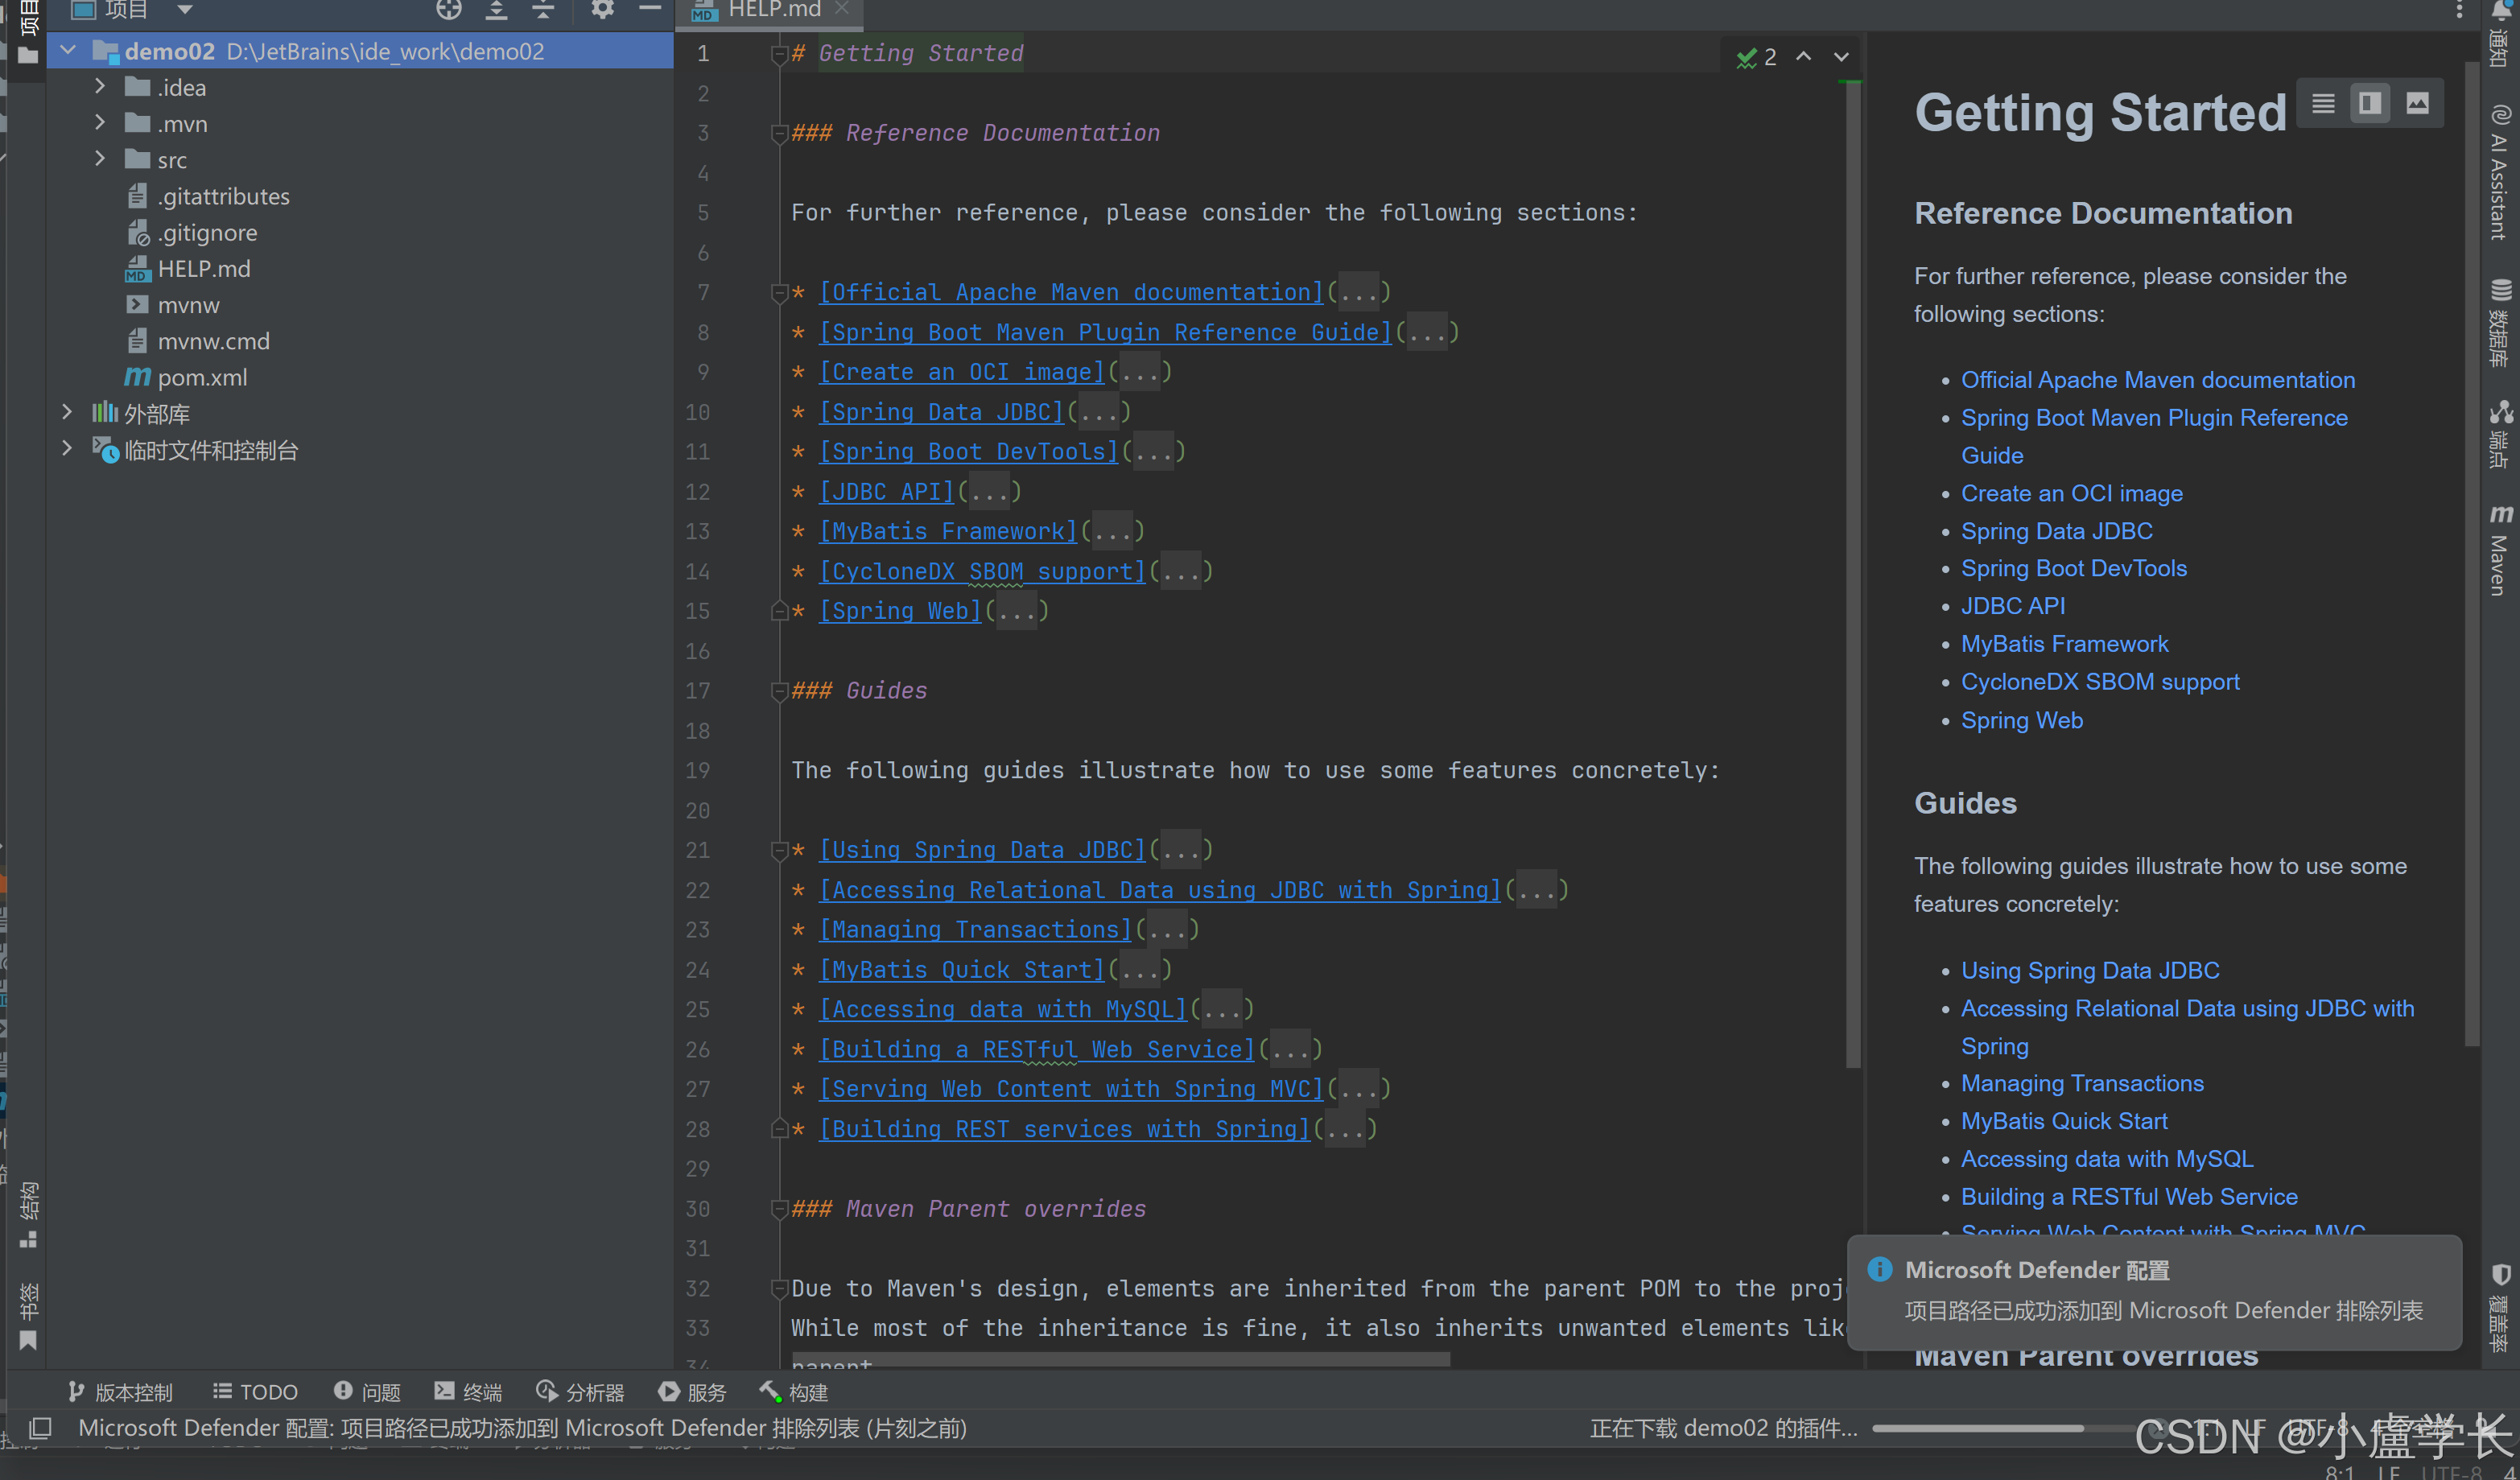Expand the src folder
The height and width of the screenshot is (1480, 2520).
(x=100, y=159)
